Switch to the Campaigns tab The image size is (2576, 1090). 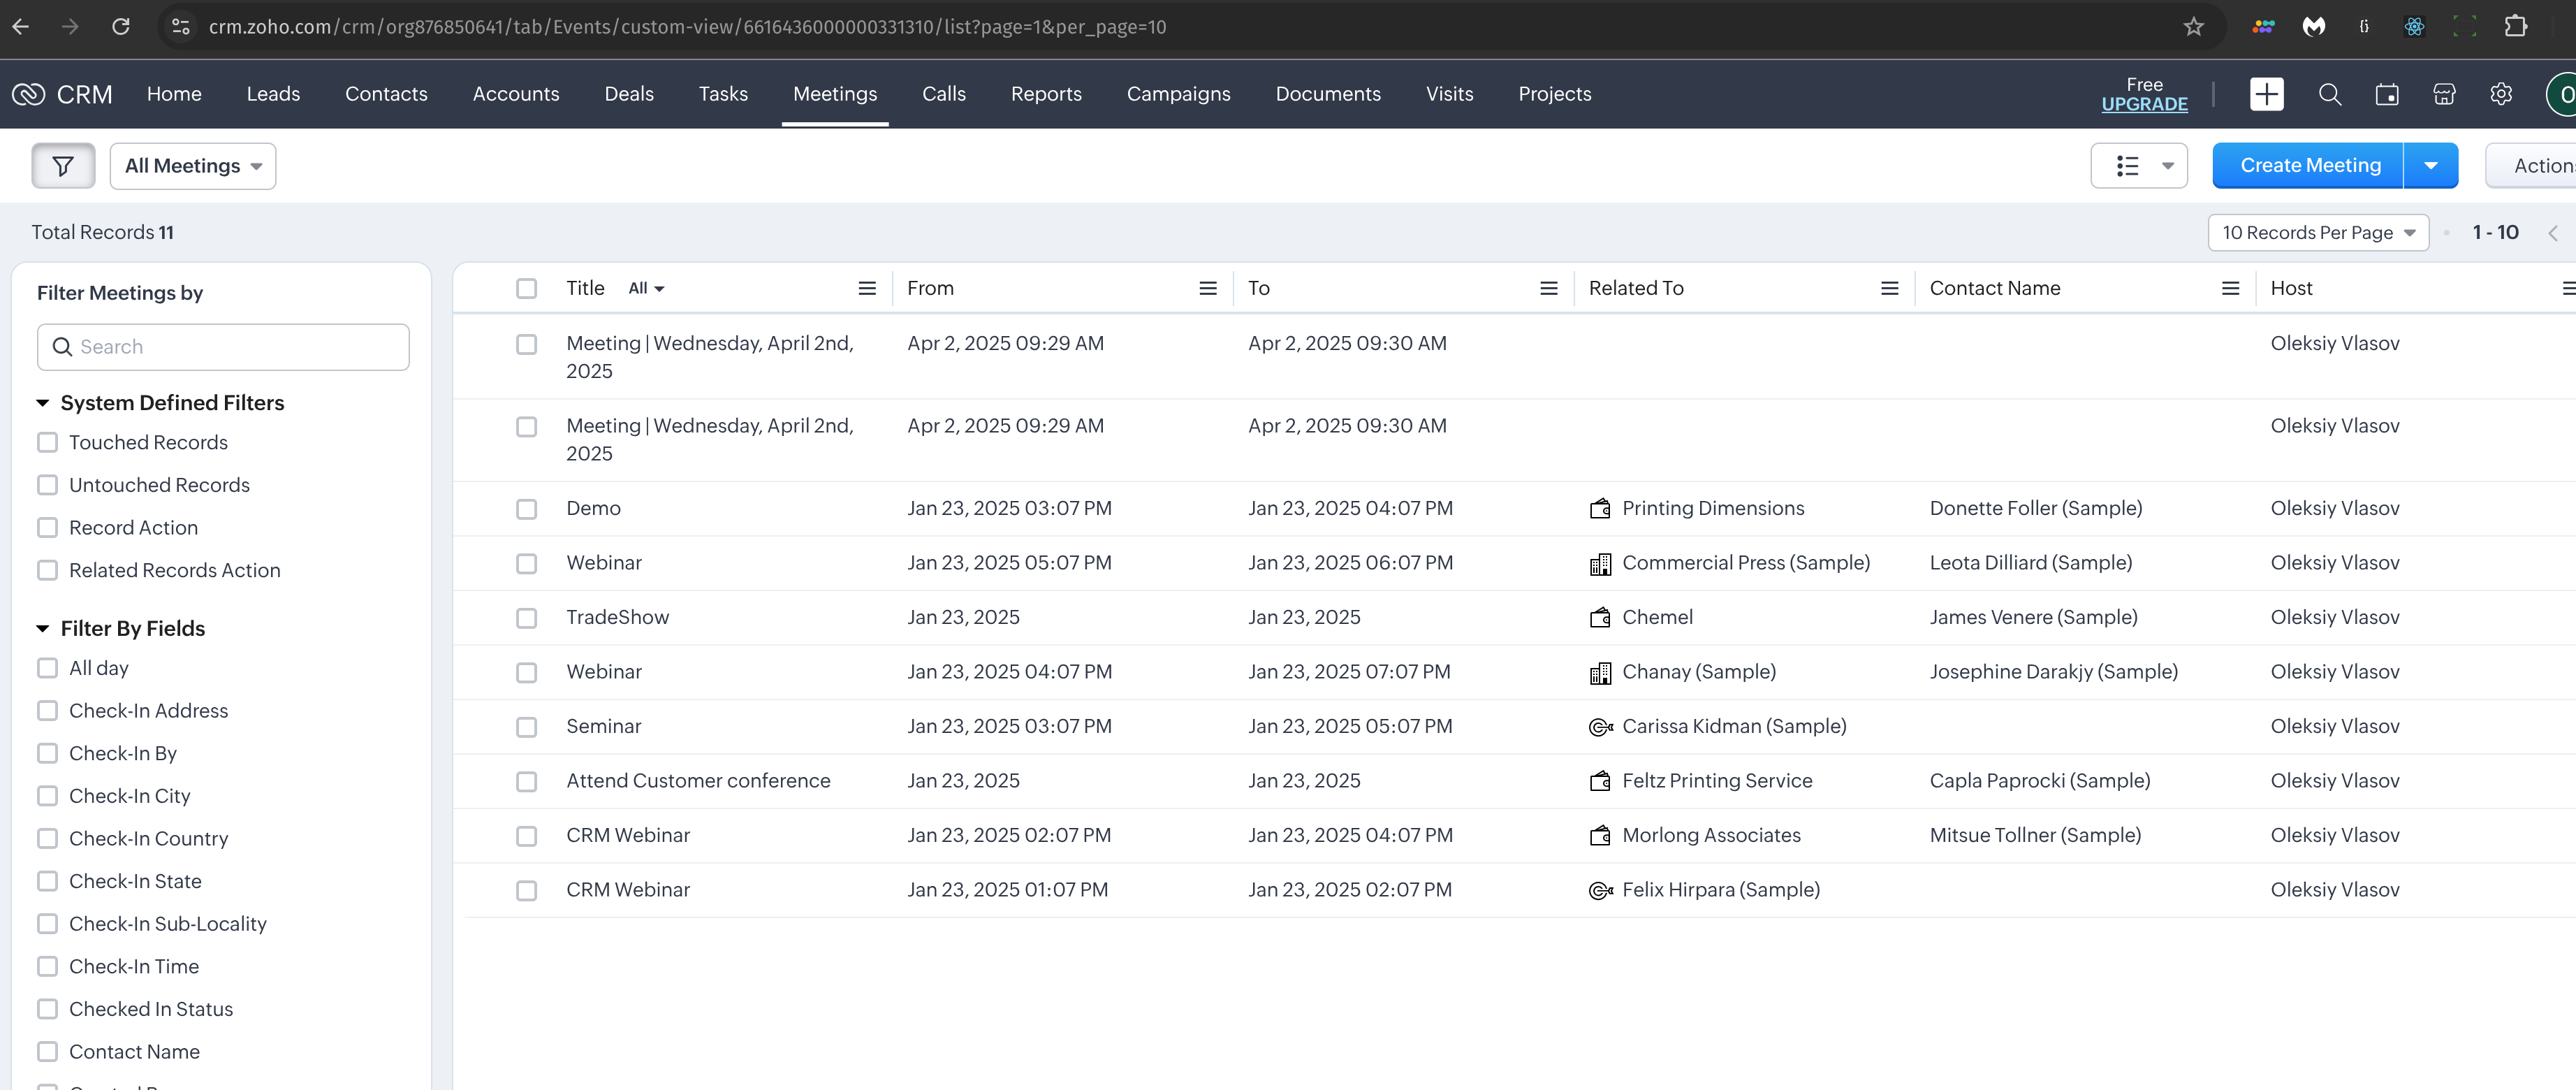pyautogui.click(x=1178, y=94)
